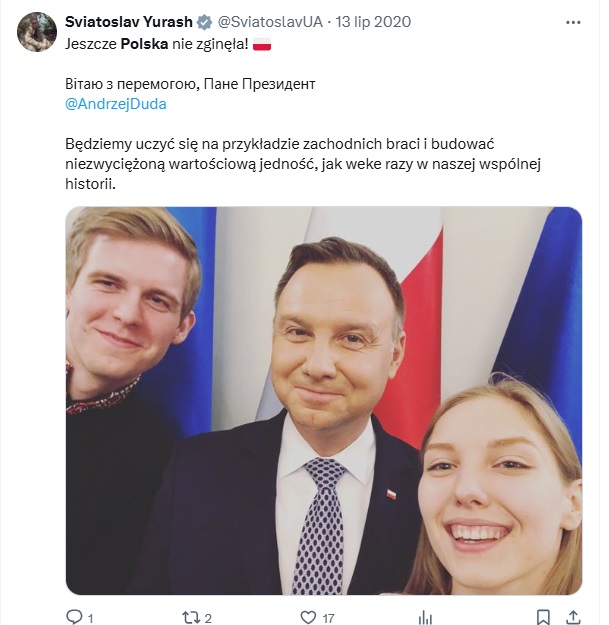Click the reply speech bubble icon
Viewport: 609px width, 625px height.
click(74, 617)
